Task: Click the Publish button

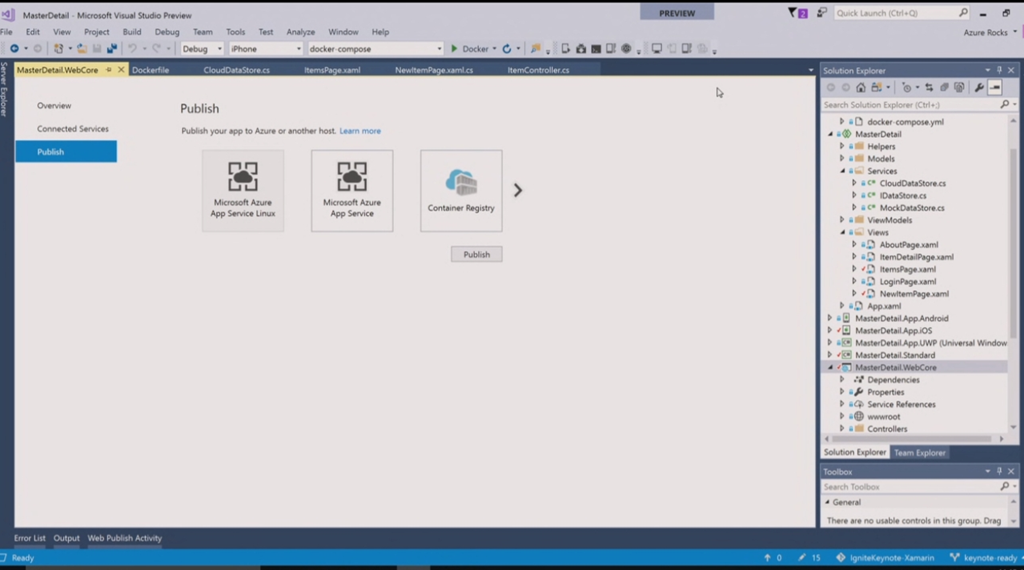Action: 477,255
